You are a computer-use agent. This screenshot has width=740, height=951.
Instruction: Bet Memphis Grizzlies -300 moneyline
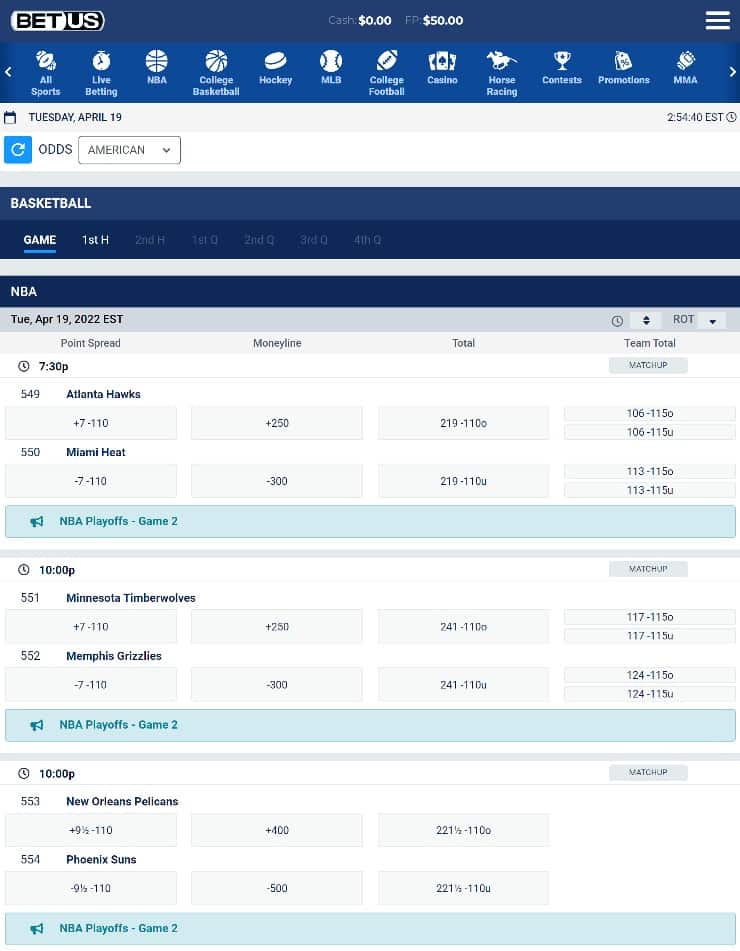277,685
